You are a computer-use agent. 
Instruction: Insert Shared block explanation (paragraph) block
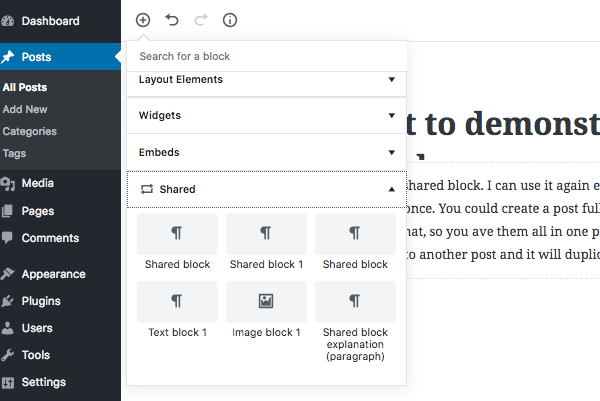(355, 322)
